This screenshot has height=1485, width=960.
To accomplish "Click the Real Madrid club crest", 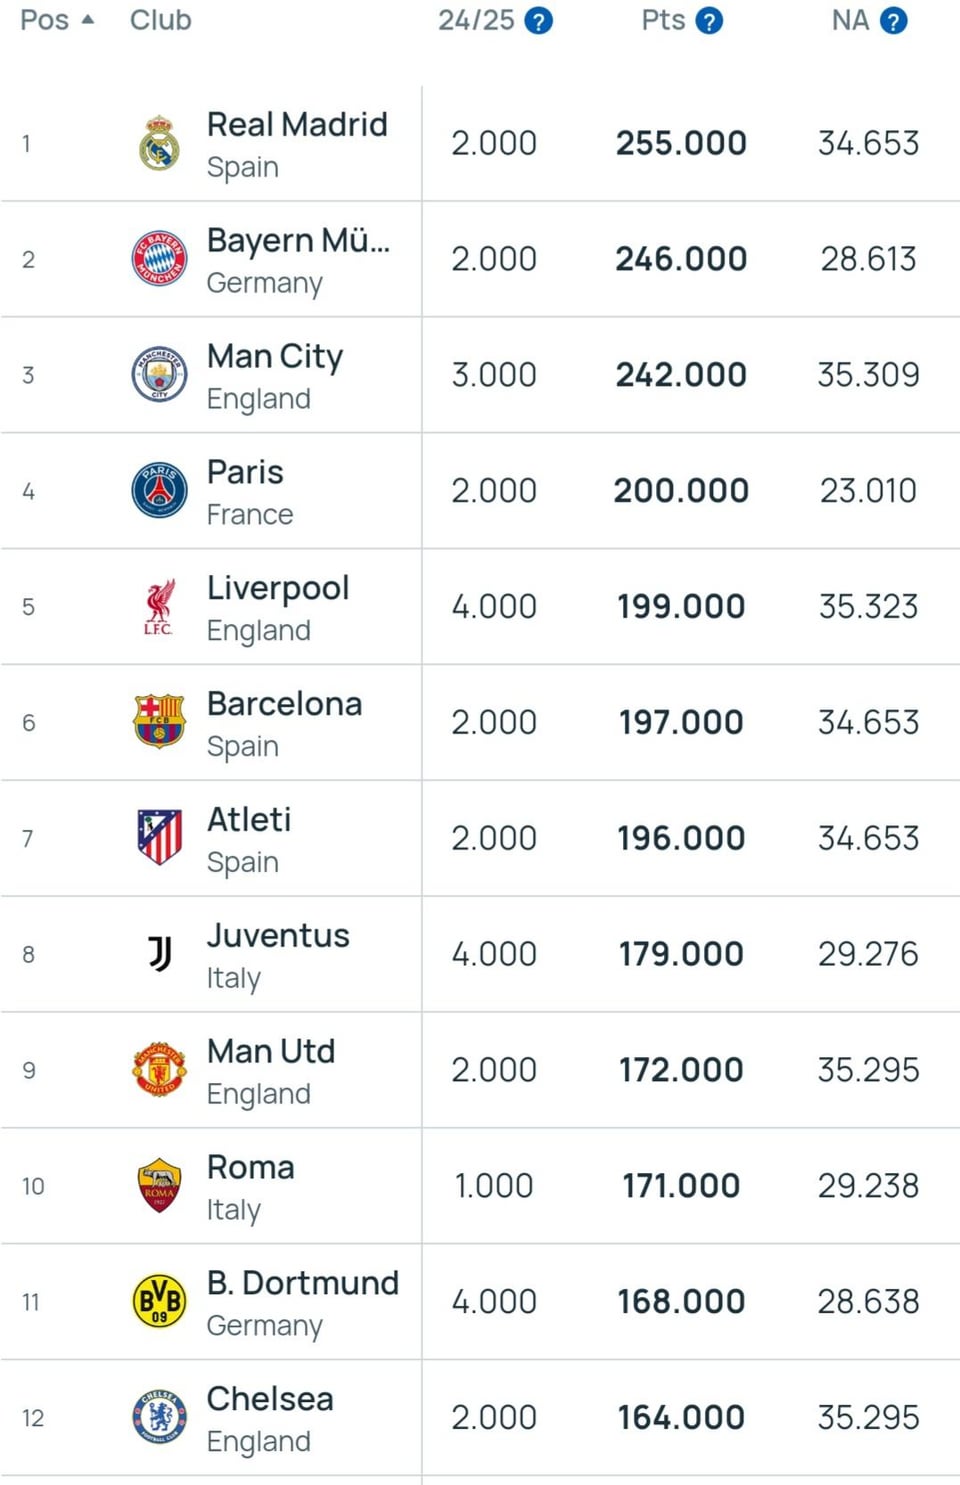I will click(x=159, y=143).
